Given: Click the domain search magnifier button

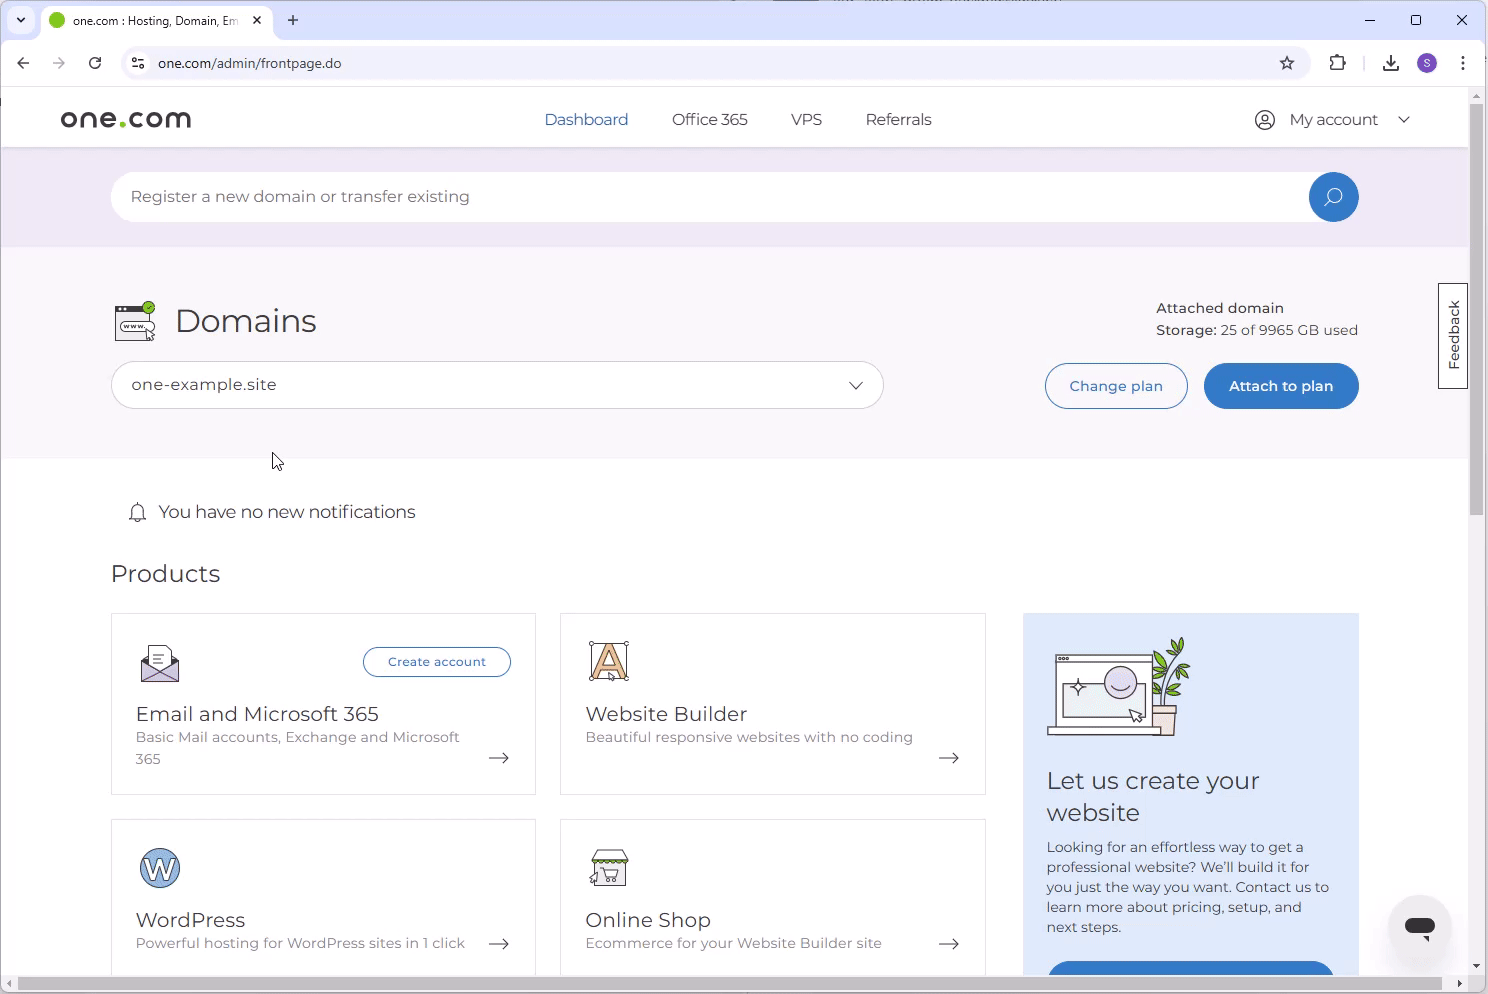Looking at the screenshot, I should (1333, 196).
